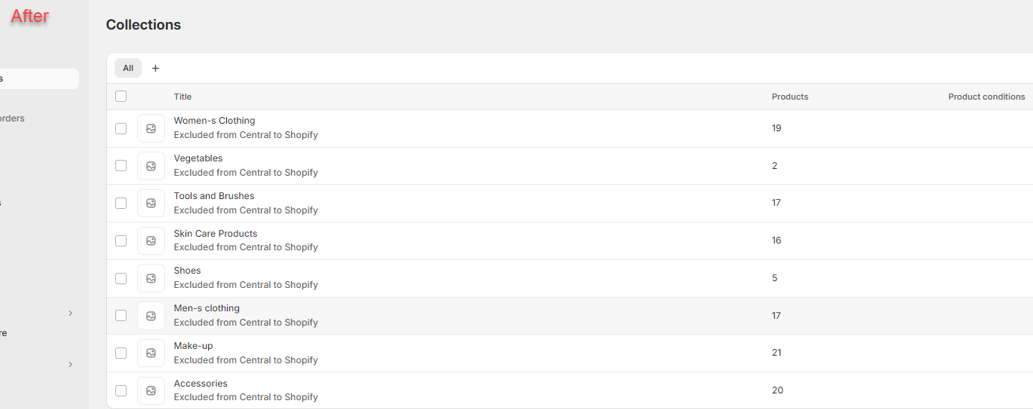Image resolution: width=1033 pixels, height=409 pixels.
Task: Click the Women-s Clothing collection image icon
Action: coord(151,128)
